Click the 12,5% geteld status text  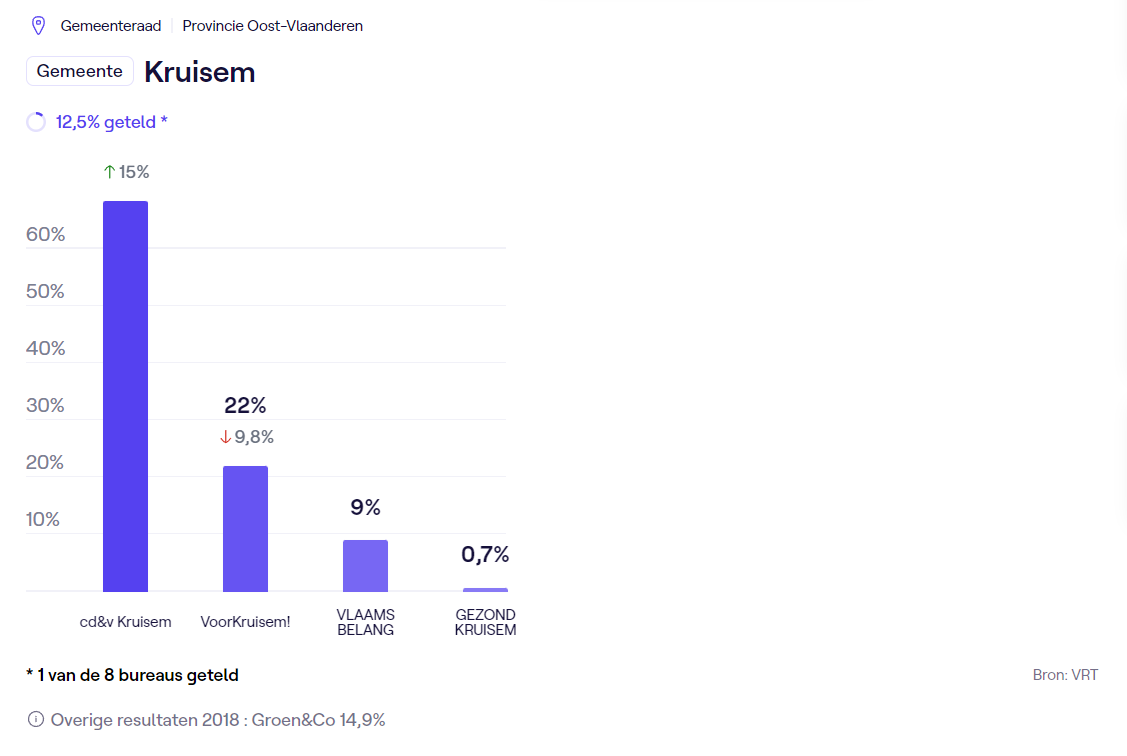[111, 122]
